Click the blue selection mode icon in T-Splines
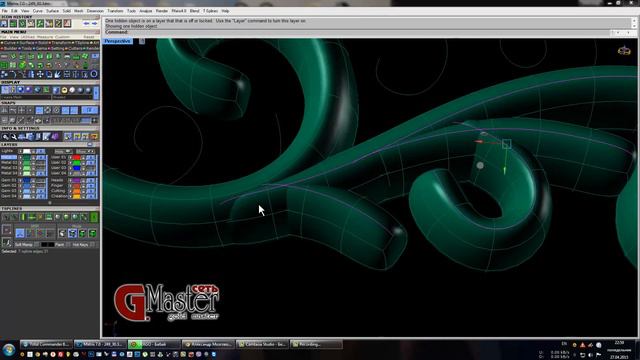The image size is (640, 360). [x=20, y=233]
